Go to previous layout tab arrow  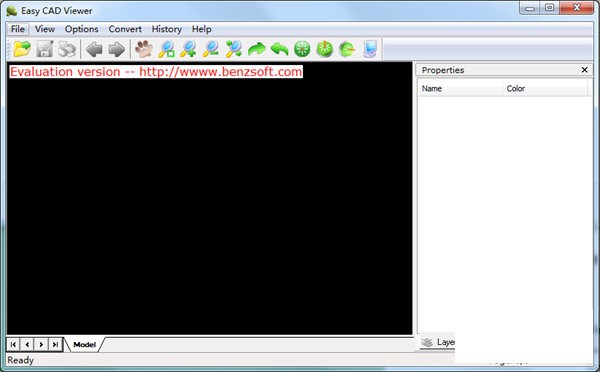[x=27, y=344]
